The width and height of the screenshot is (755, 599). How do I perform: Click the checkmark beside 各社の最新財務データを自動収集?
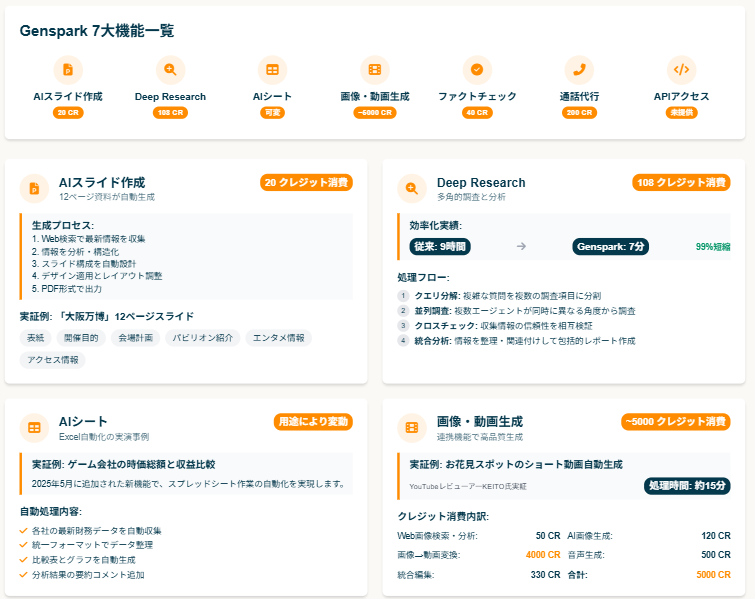pos(23,531)
